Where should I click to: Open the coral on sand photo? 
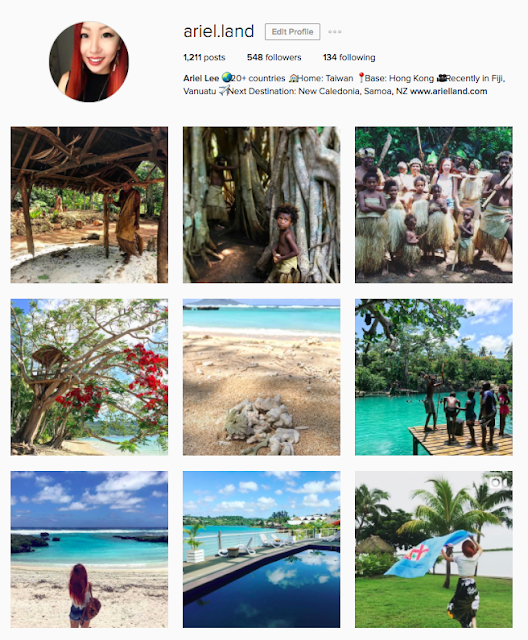(x=262, y=377)
